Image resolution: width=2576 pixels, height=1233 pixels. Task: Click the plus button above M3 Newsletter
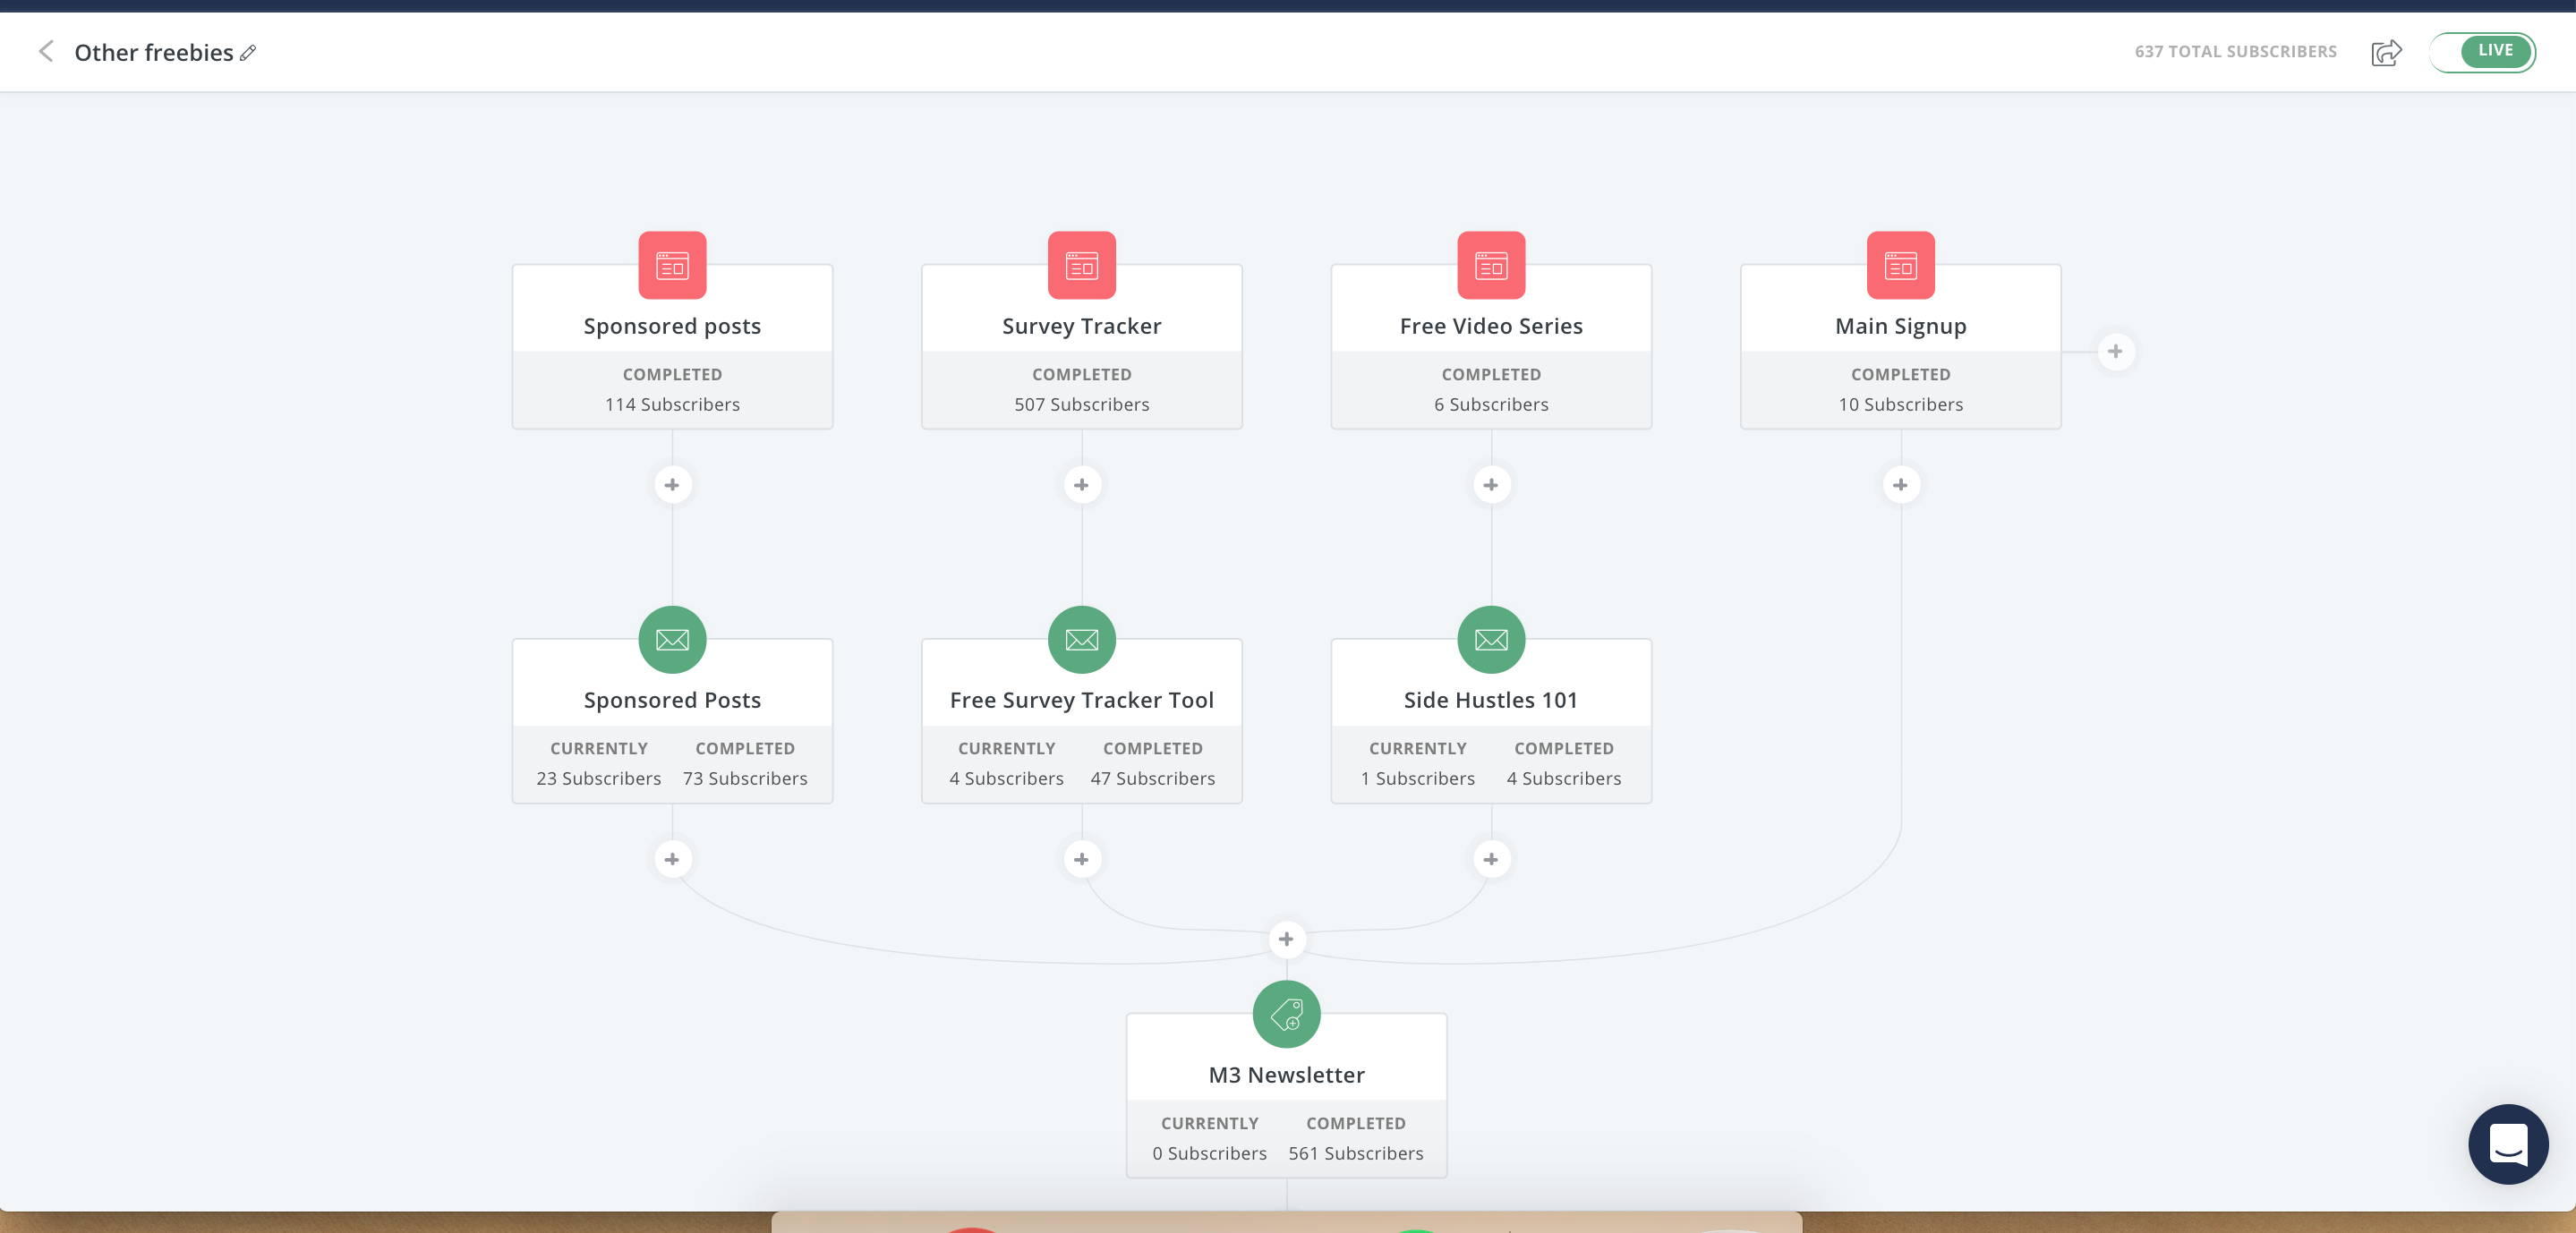point(1286,938)
